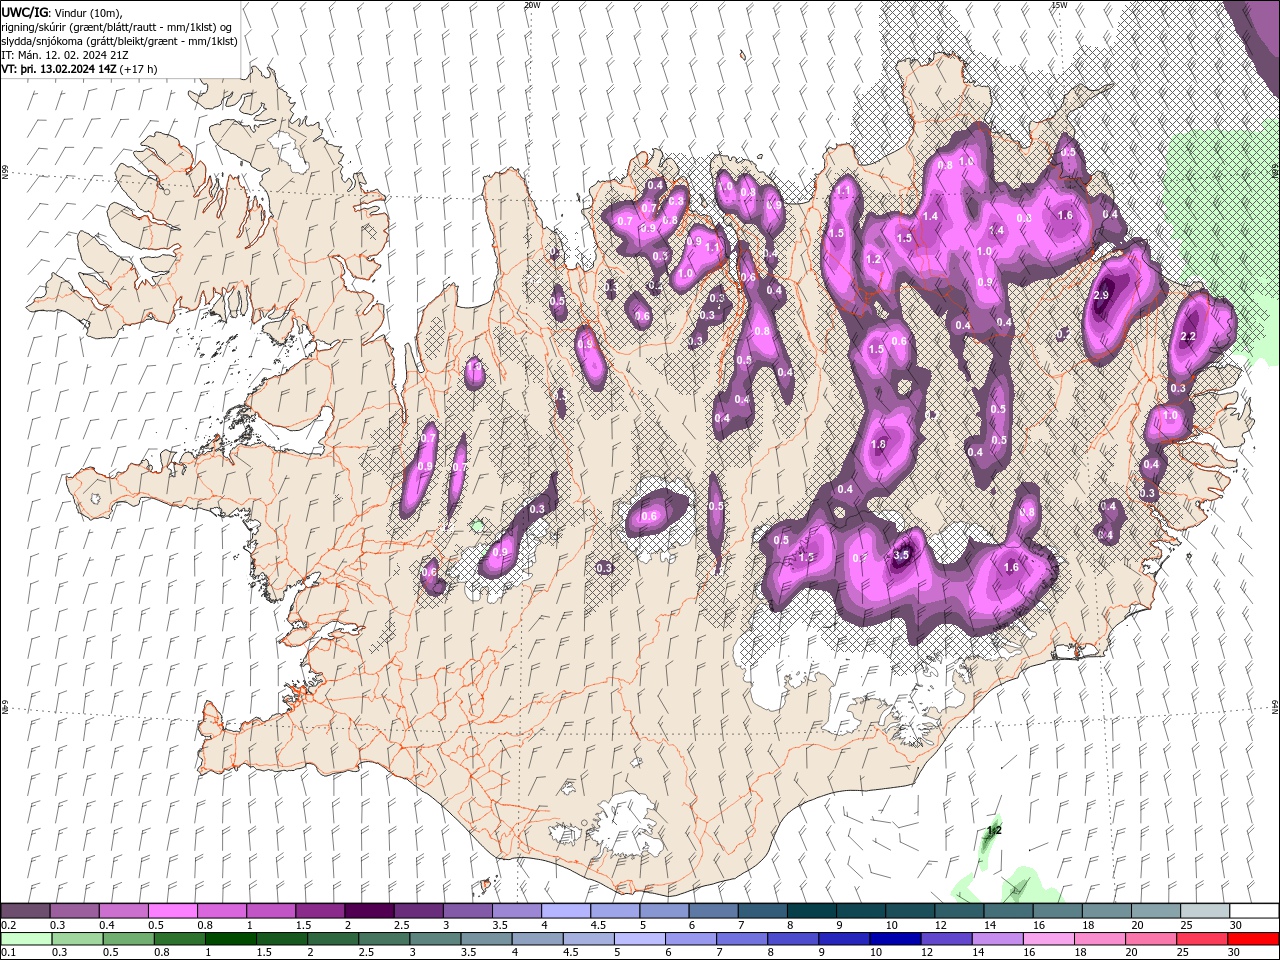Click the "Vindur (10m)," title text
The height and width of the screenshot is (960, 1280).
88,12
